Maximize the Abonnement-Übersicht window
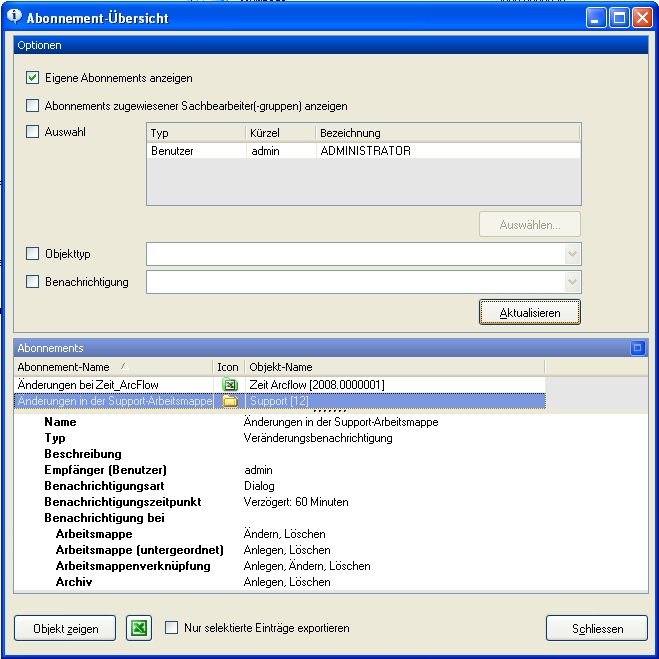The width and height of the screenshot is (659, 659). click(x=619, y=18)
